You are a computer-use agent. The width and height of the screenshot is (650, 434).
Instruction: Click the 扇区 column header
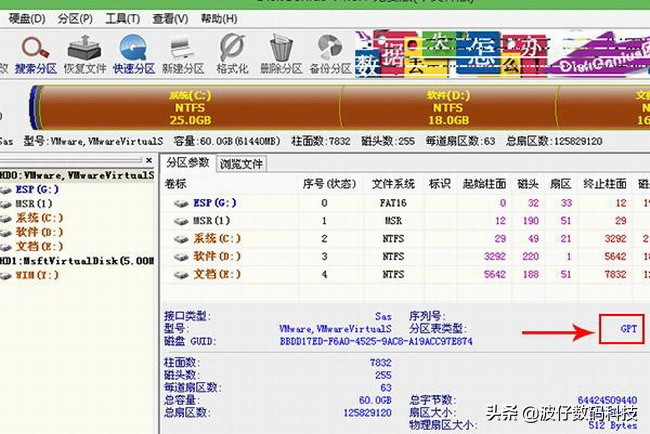(561, 184)
